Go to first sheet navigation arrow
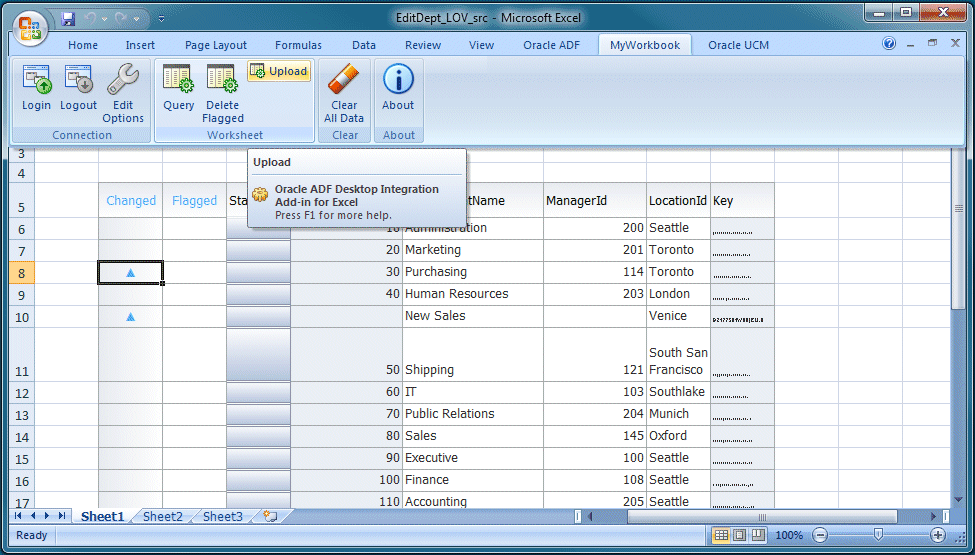The image size is (975, 555). coord(17,516)
